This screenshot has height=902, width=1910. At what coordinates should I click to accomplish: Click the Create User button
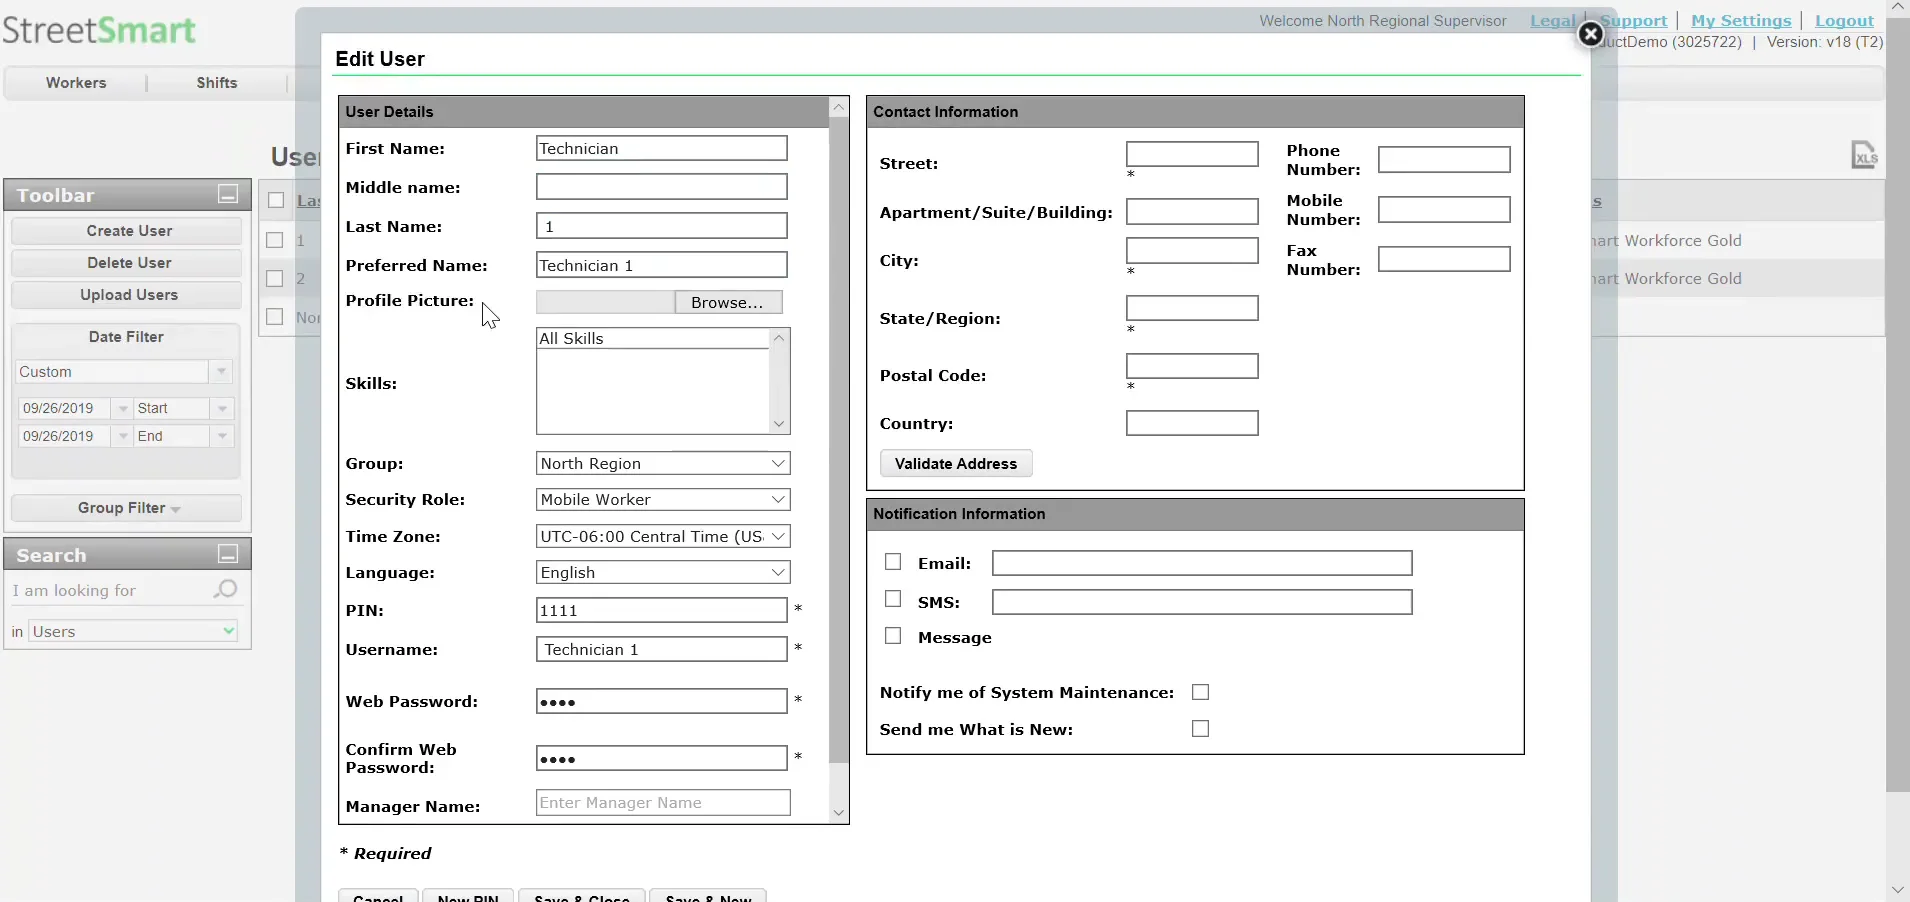click(126, 231)
